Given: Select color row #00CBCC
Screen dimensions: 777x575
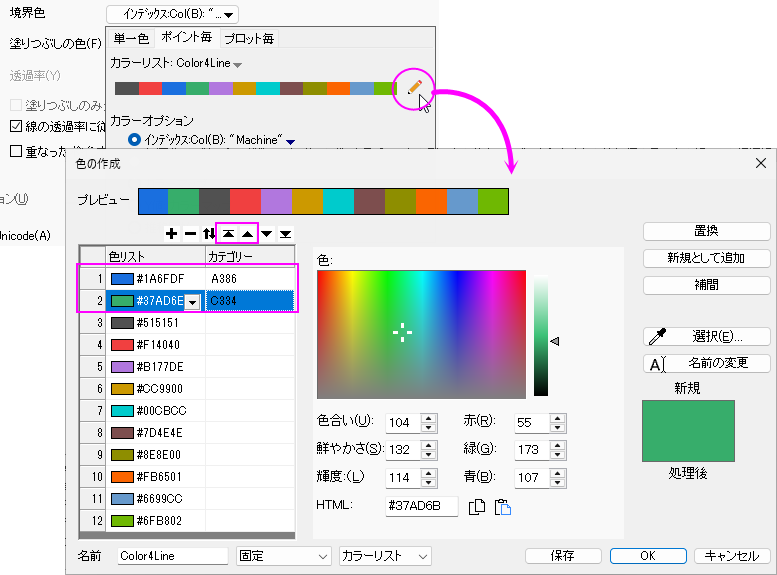Looking at the screenshot, I should click(x=187, y=410).
